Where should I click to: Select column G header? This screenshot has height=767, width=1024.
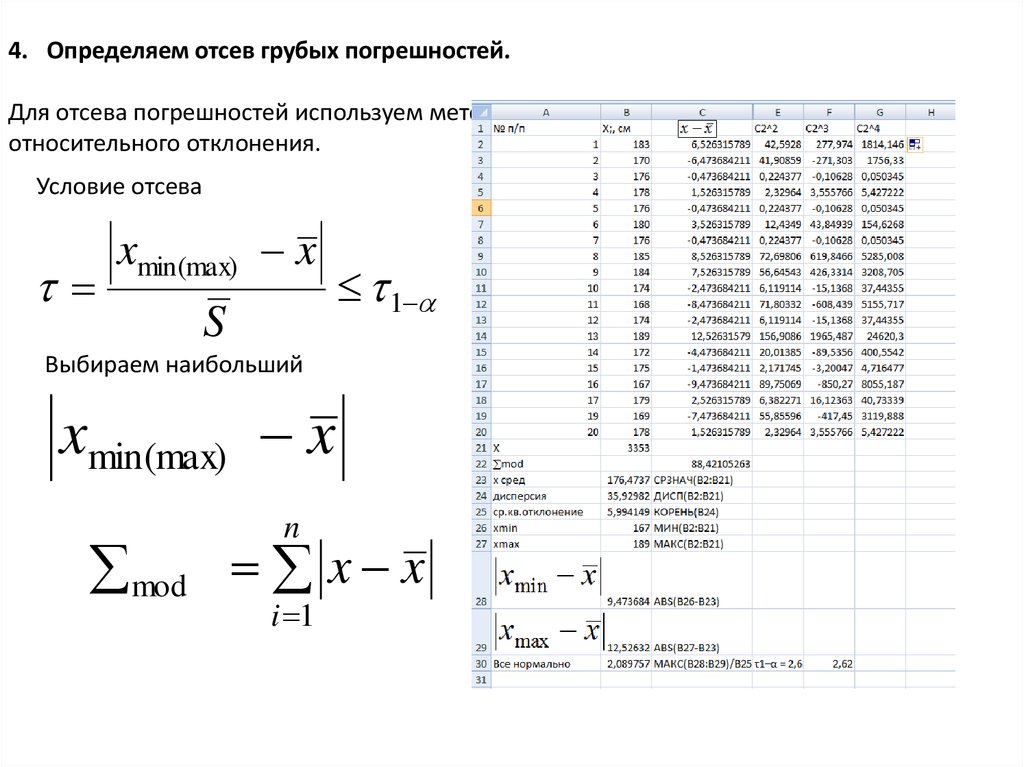coord(879,112)
